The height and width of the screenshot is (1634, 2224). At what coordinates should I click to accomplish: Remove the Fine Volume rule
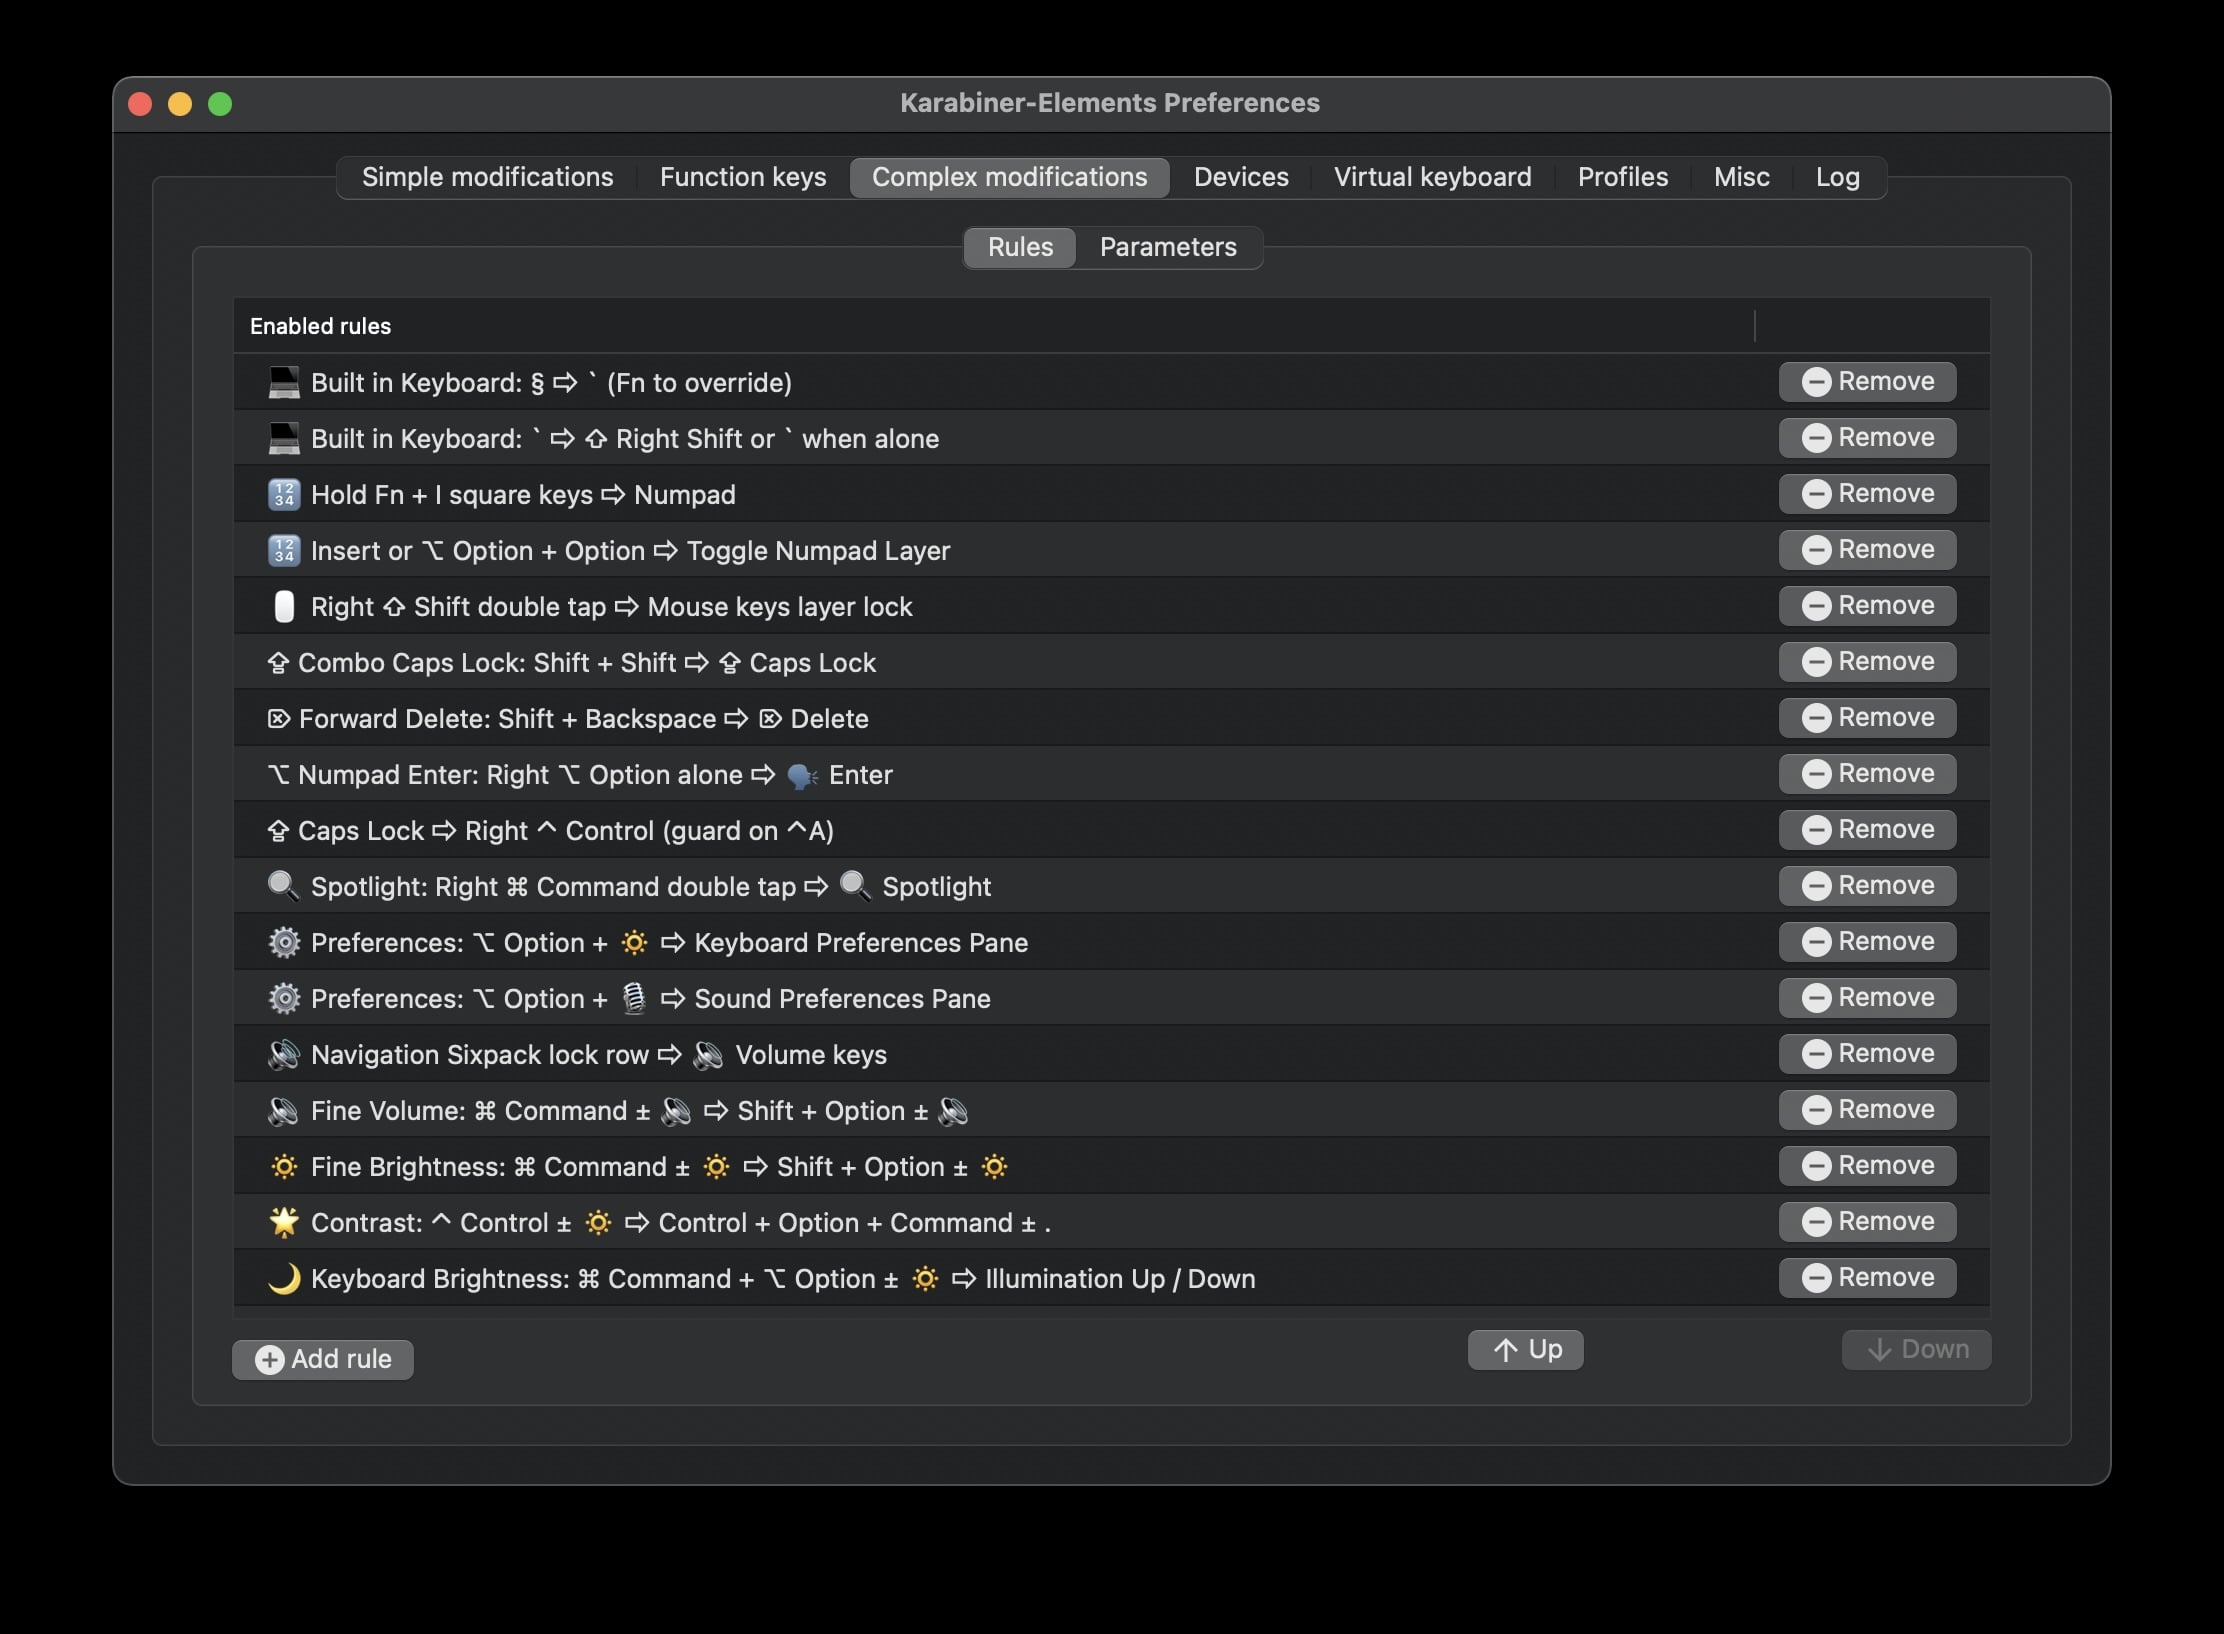tap(1867, 1110)
